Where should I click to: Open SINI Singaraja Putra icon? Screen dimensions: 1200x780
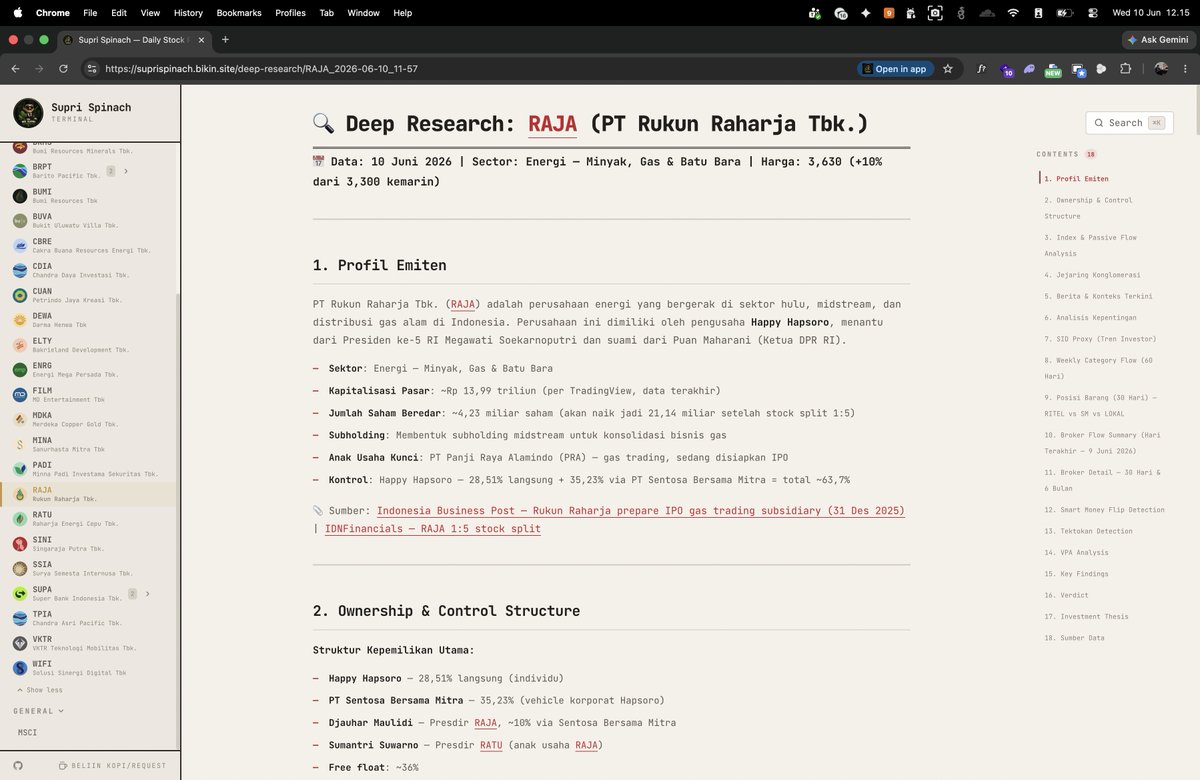pyautogui.click(x=20, y=544)
